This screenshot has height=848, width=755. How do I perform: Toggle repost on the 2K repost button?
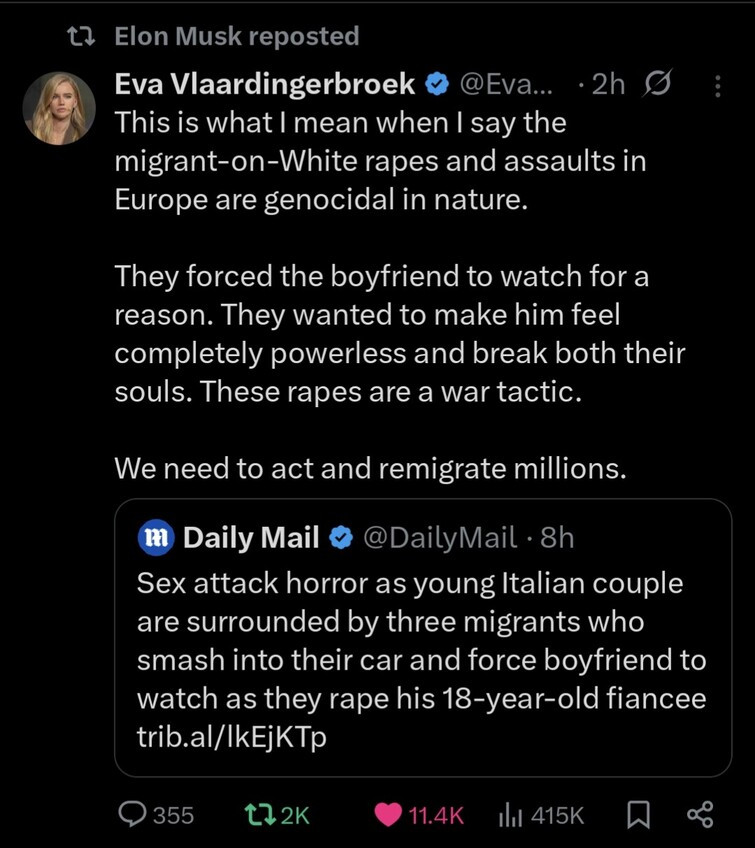tap(258, 815)
